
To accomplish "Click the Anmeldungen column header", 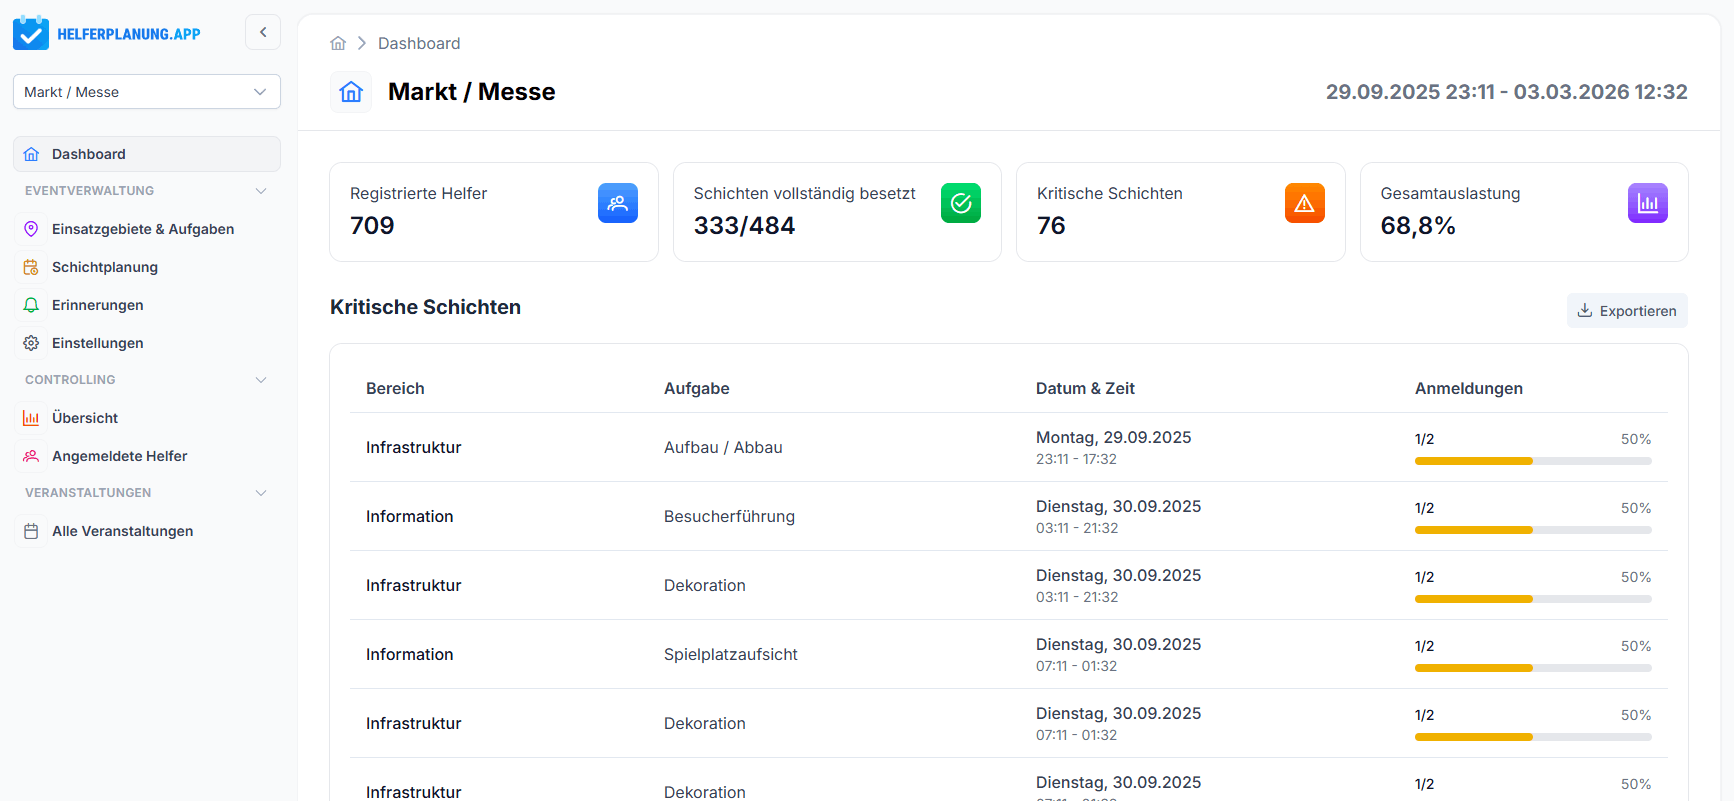I will tap(1469, 388).
